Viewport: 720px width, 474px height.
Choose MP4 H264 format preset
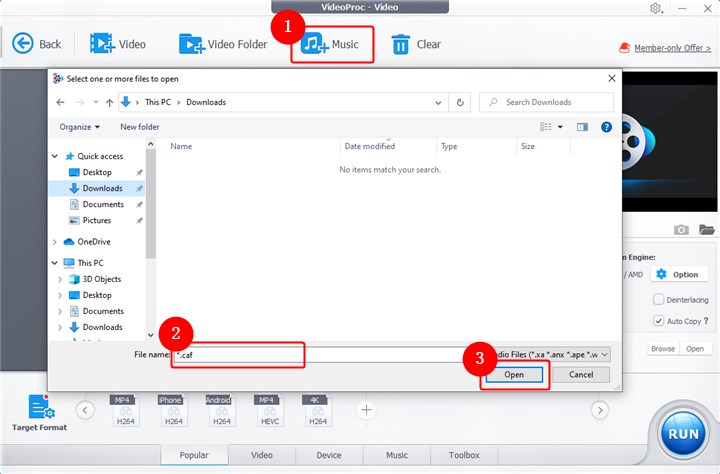point(125,410)
